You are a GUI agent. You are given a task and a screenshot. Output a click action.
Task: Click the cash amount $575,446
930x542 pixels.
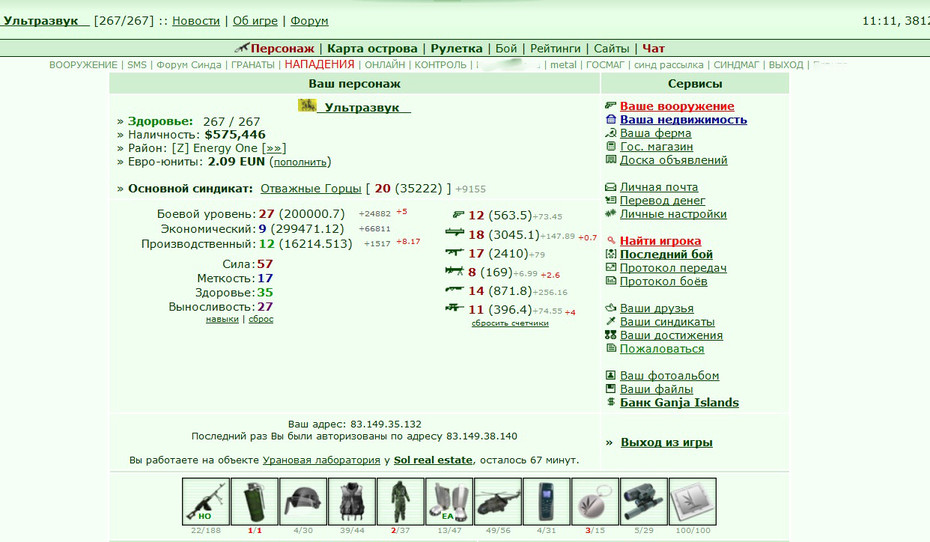[235, 135]
